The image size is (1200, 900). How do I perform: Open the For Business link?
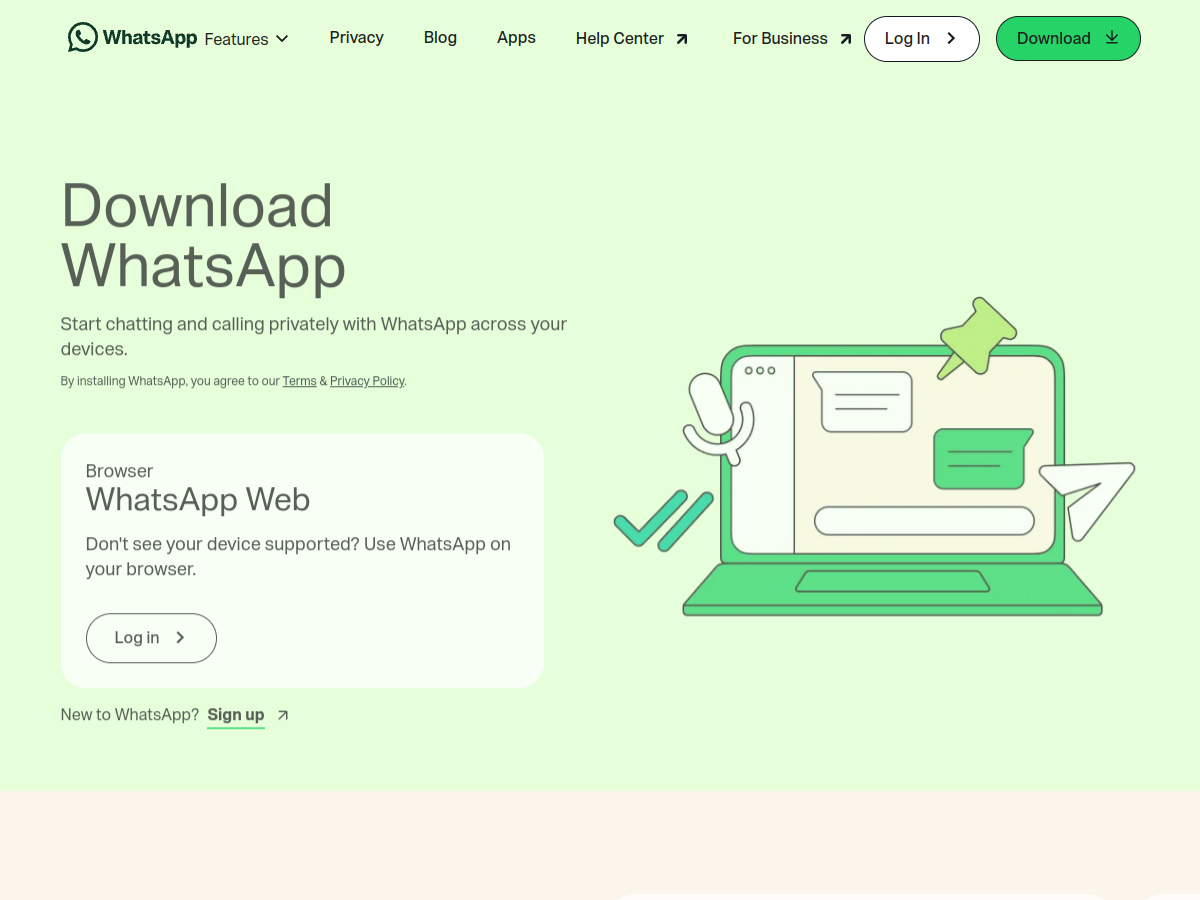point(792,39)
